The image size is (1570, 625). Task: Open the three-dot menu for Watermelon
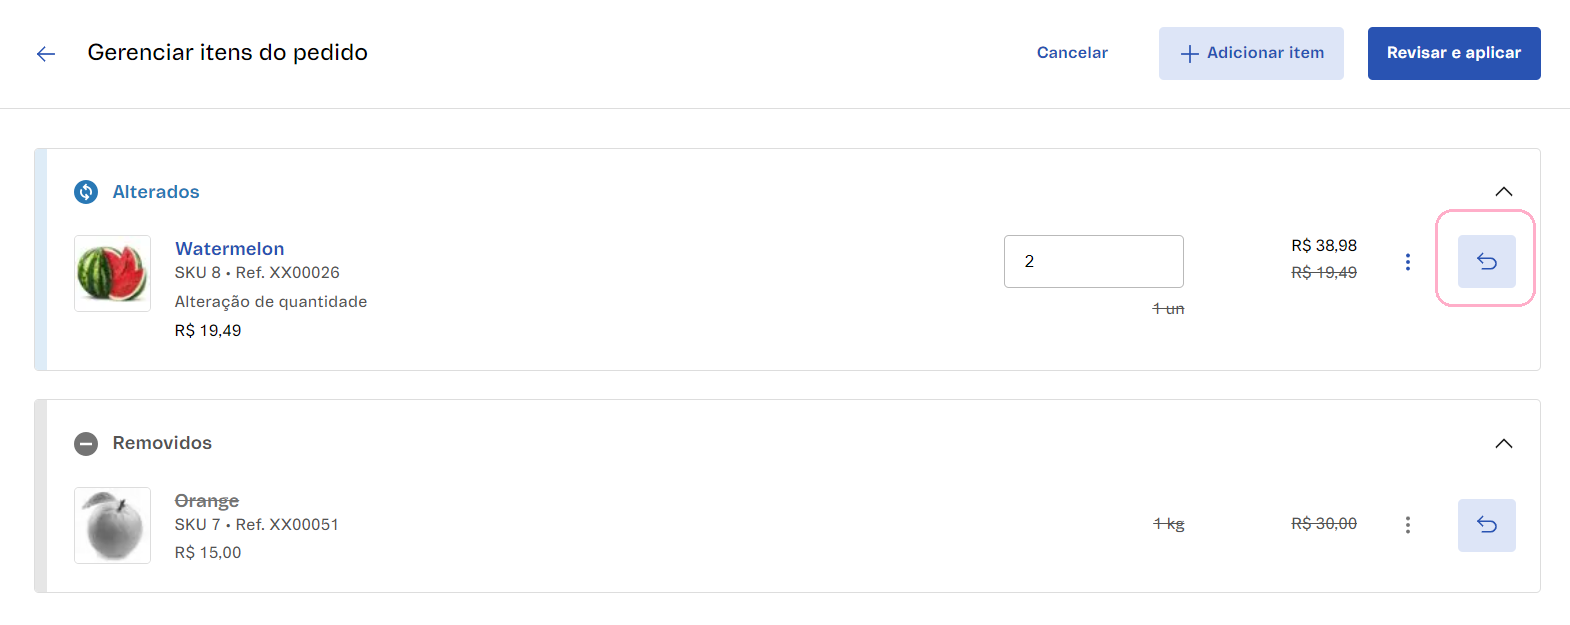coord(1408,261)
